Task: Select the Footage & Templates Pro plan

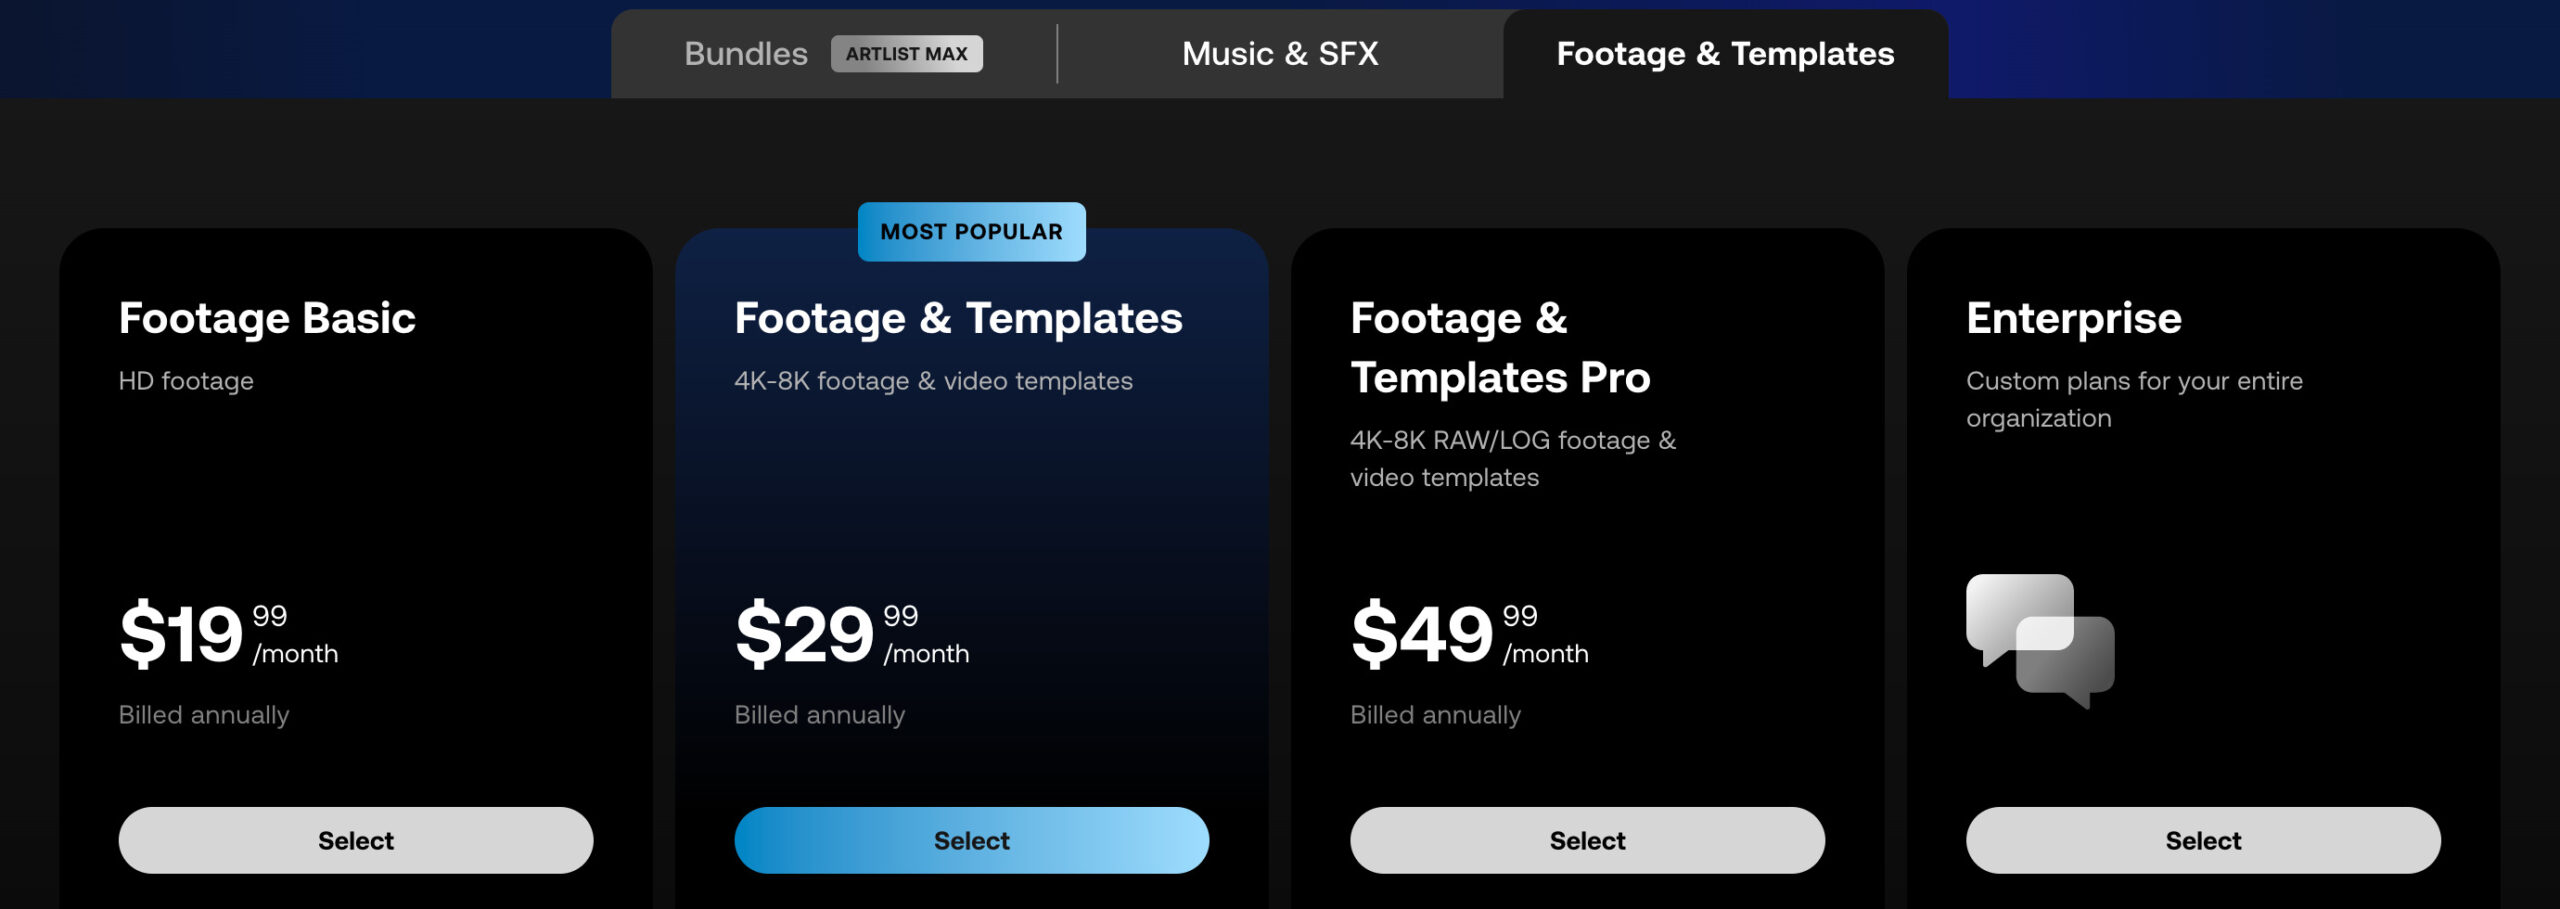Action: [x=1587, y=840]
